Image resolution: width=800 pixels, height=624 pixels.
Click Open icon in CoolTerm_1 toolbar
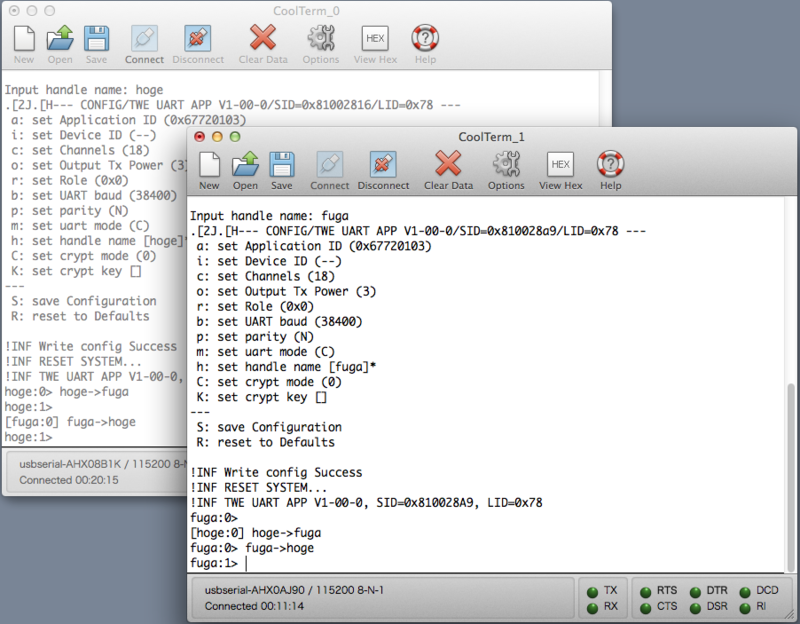point(245,164)
